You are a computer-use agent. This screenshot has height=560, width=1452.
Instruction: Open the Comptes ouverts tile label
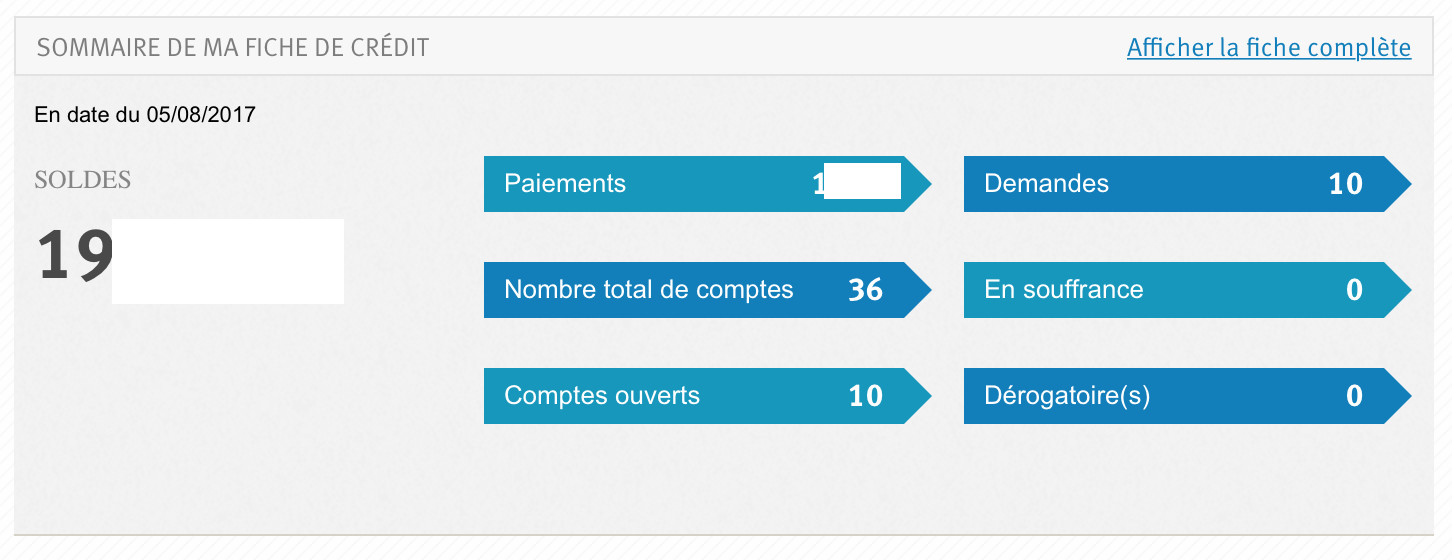click(x=602, y=395)
